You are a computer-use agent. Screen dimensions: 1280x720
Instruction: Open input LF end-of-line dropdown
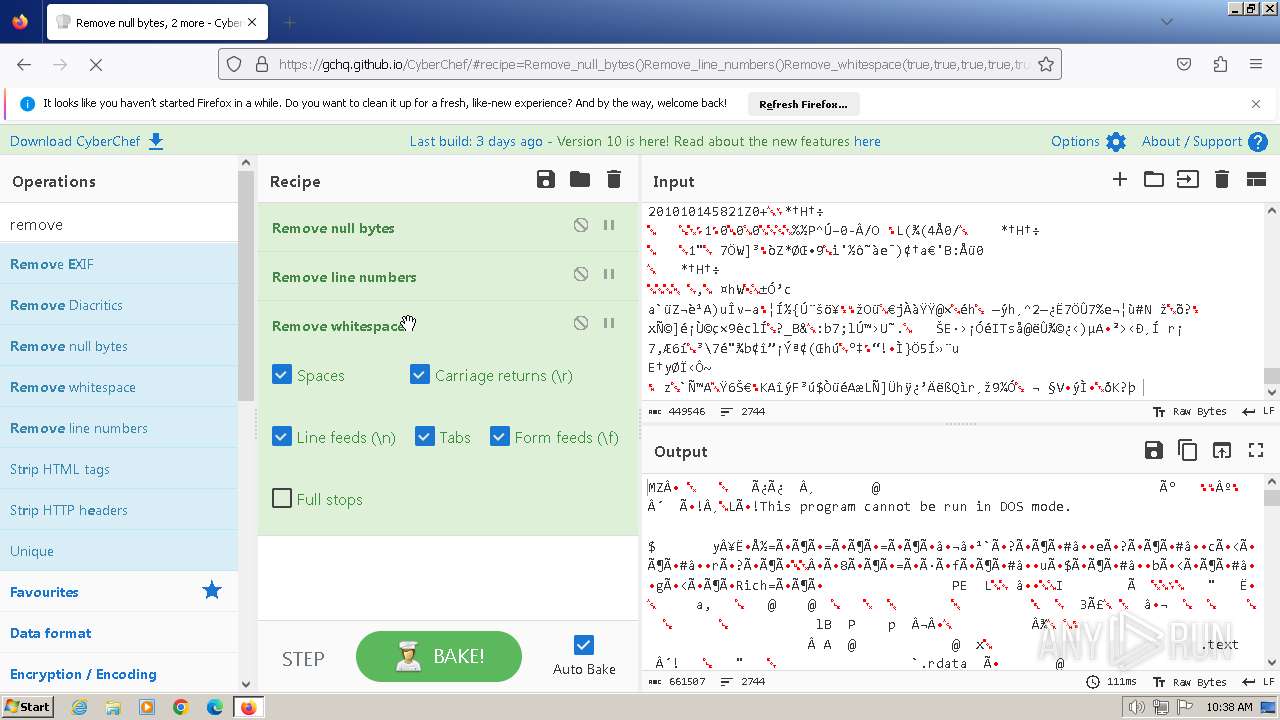pos(1256,411)
